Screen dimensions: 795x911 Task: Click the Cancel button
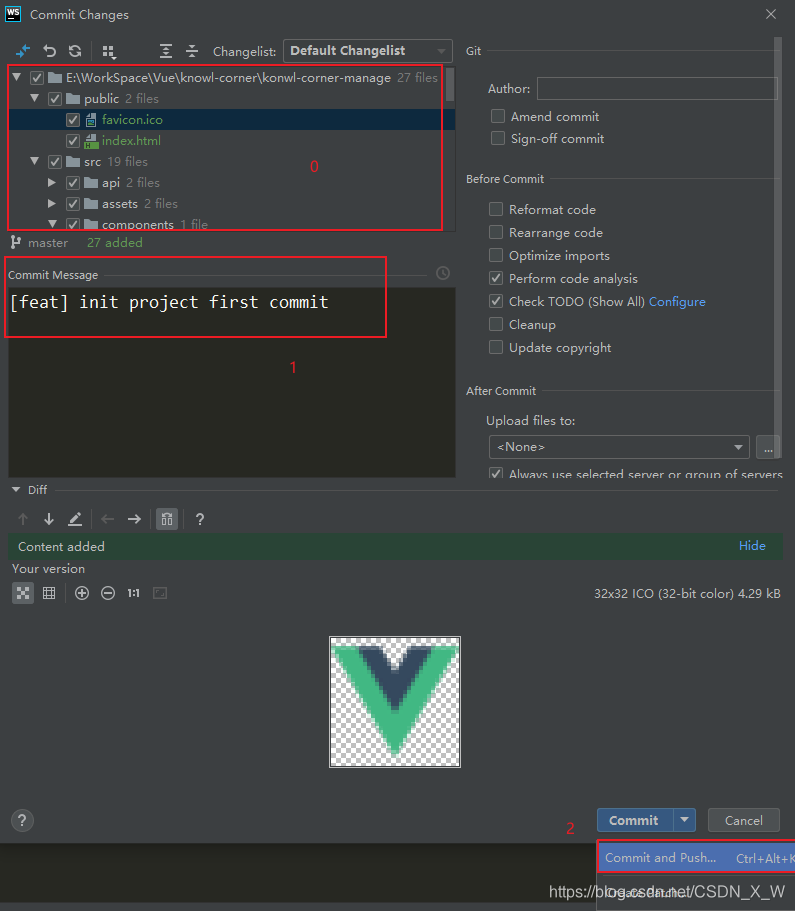pyautogui.click(x=743, y=820)
